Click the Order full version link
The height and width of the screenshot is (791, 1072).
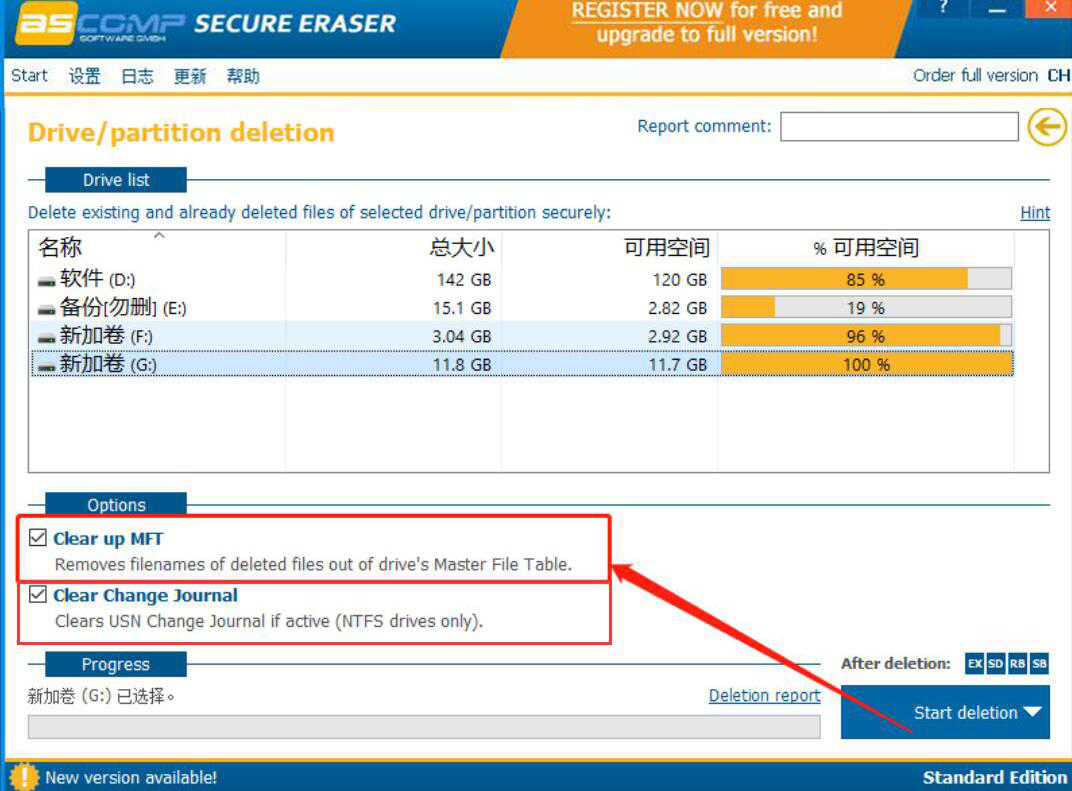click(976, 75)
